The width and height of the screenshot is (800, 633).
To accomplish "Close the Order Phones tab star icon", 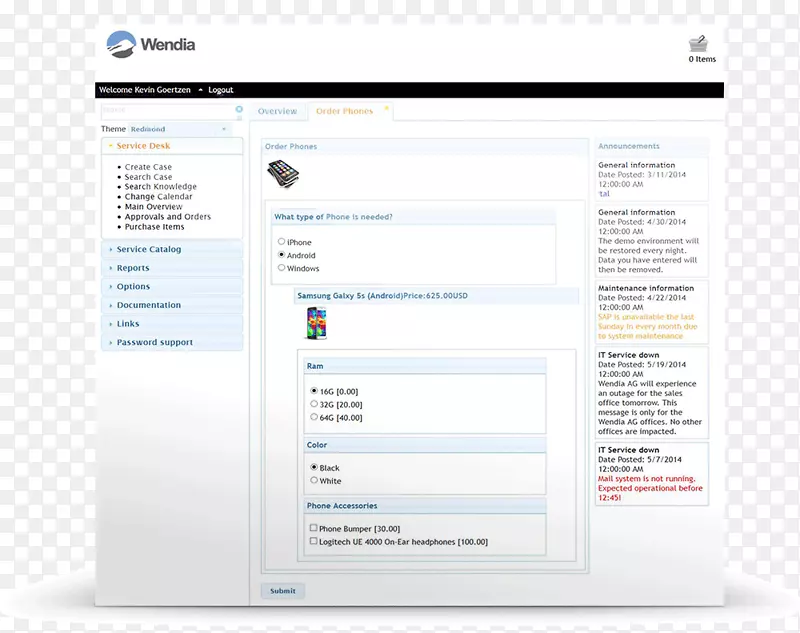I will pos(386,109).
